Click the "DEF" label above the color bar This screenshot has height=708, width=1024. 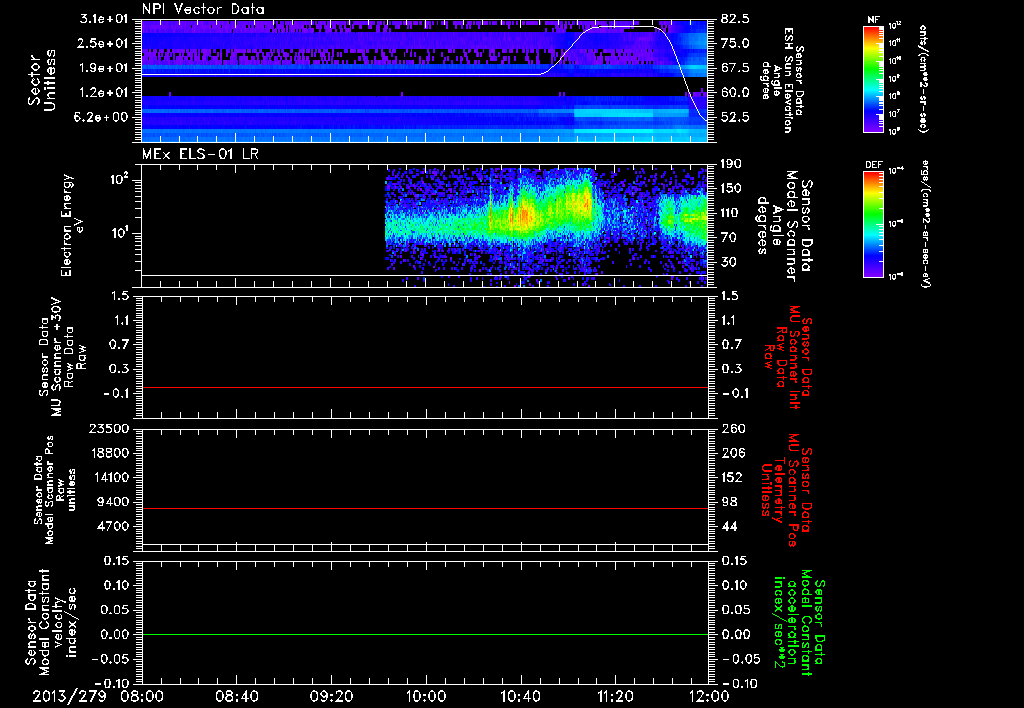[874, 165]
